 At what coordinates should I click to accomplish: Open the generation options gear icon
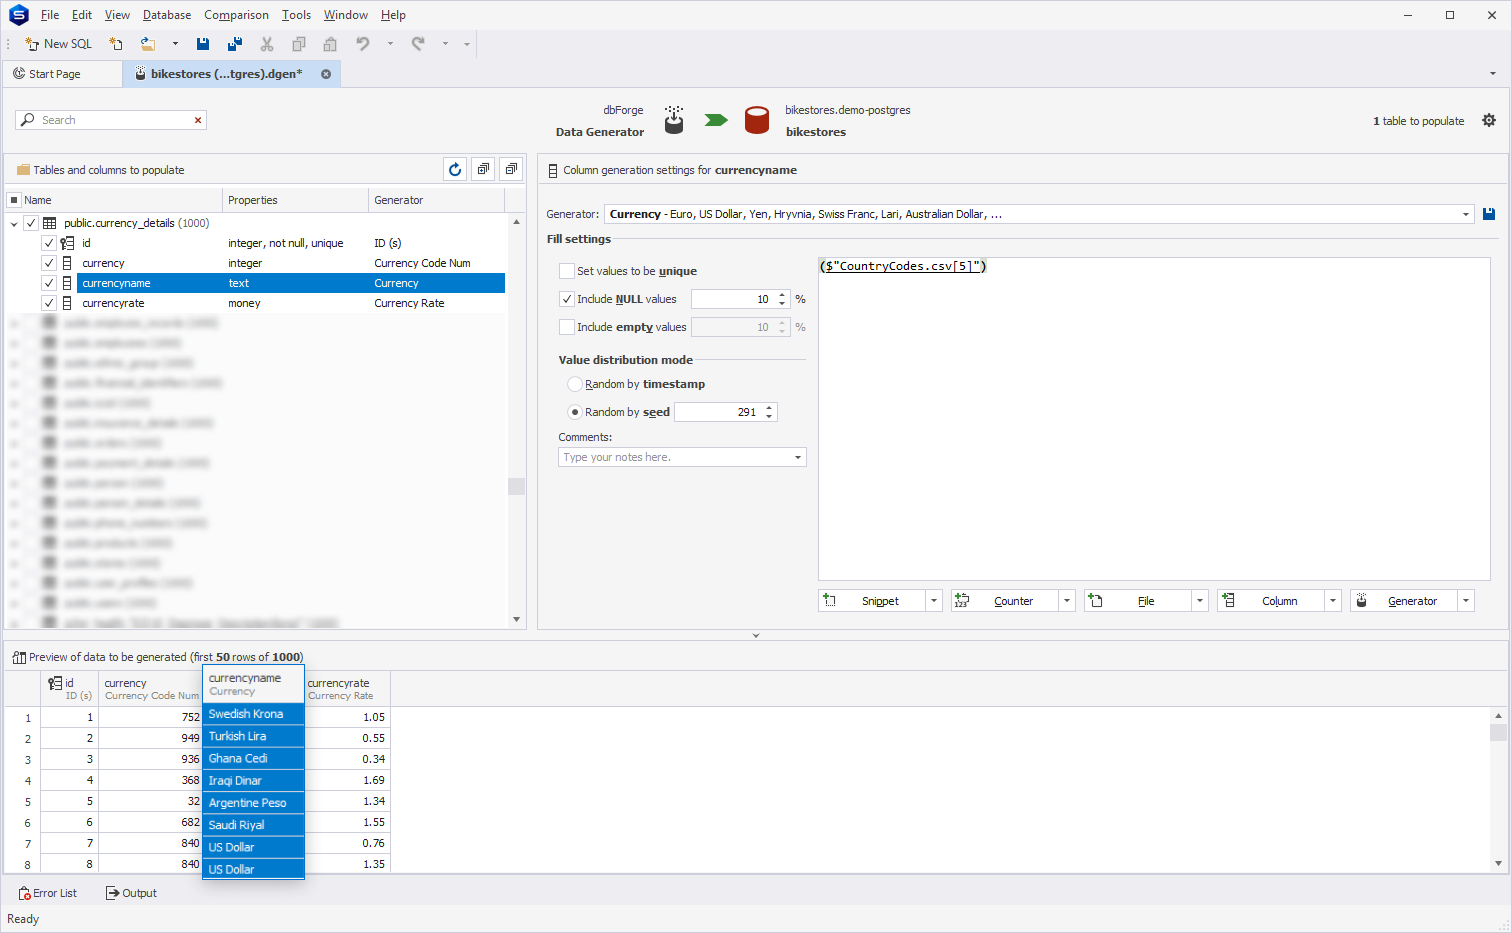(x=1489, y=120)
